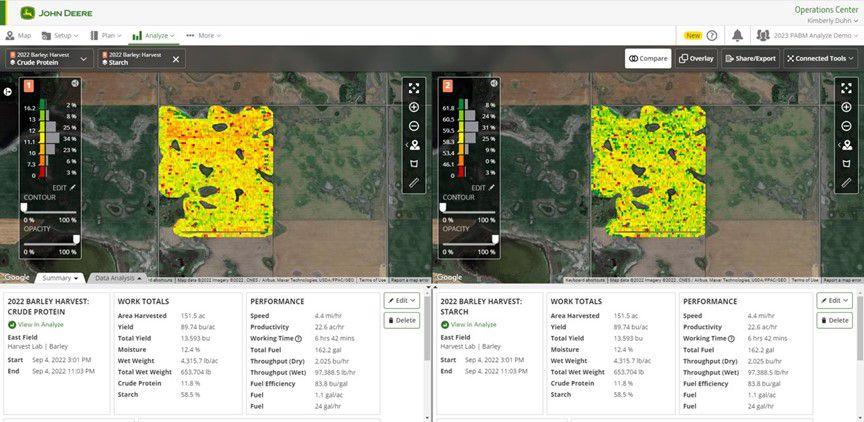Open Terms of Use link on left map
The width and height of the screenshot is (864, 422).
coord(373,280)
